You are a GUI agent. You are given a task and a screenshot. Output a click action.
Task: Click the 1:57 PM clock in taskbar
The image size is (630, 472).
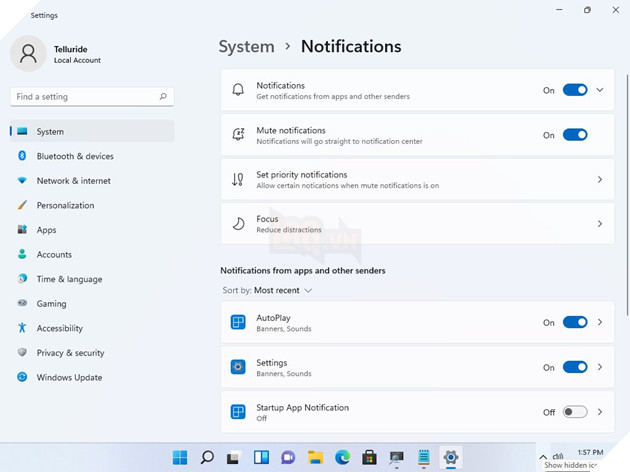click(x=590, y=452)
